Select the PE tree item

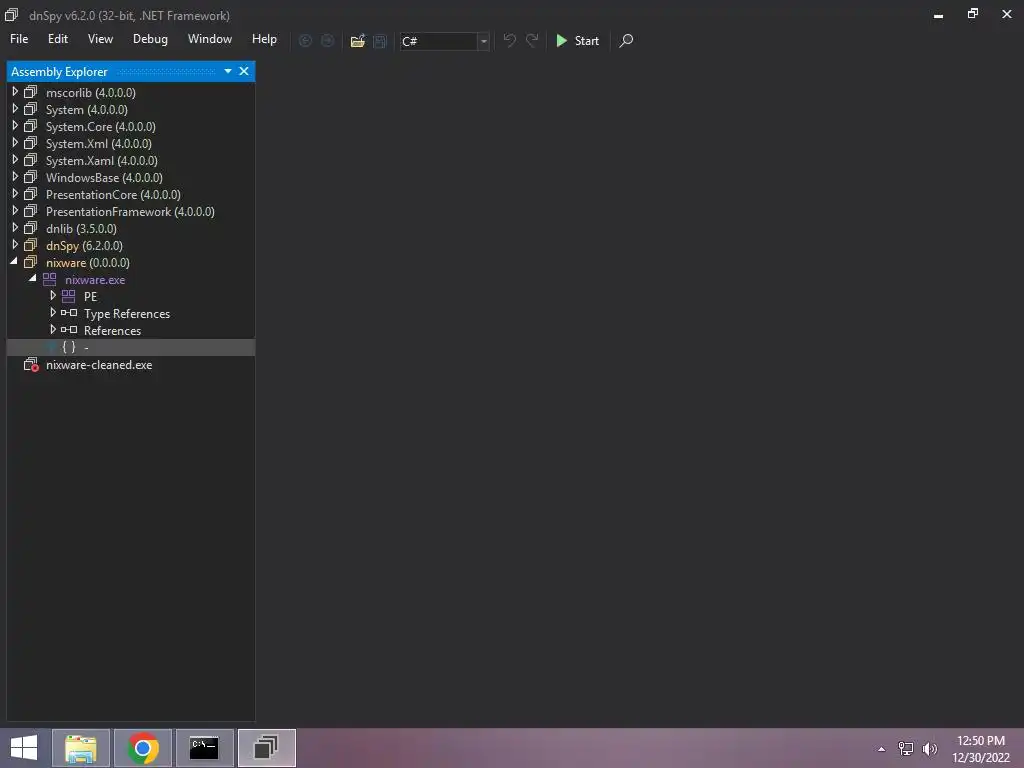click(x=131, y=296)
